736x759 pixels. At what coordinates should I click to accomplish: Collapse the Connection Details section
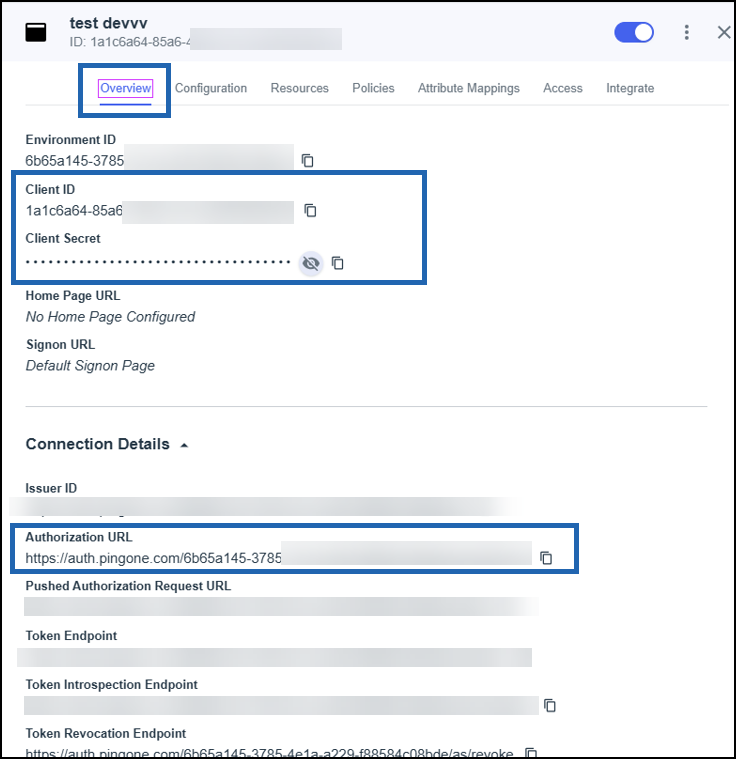click(184, 445)
